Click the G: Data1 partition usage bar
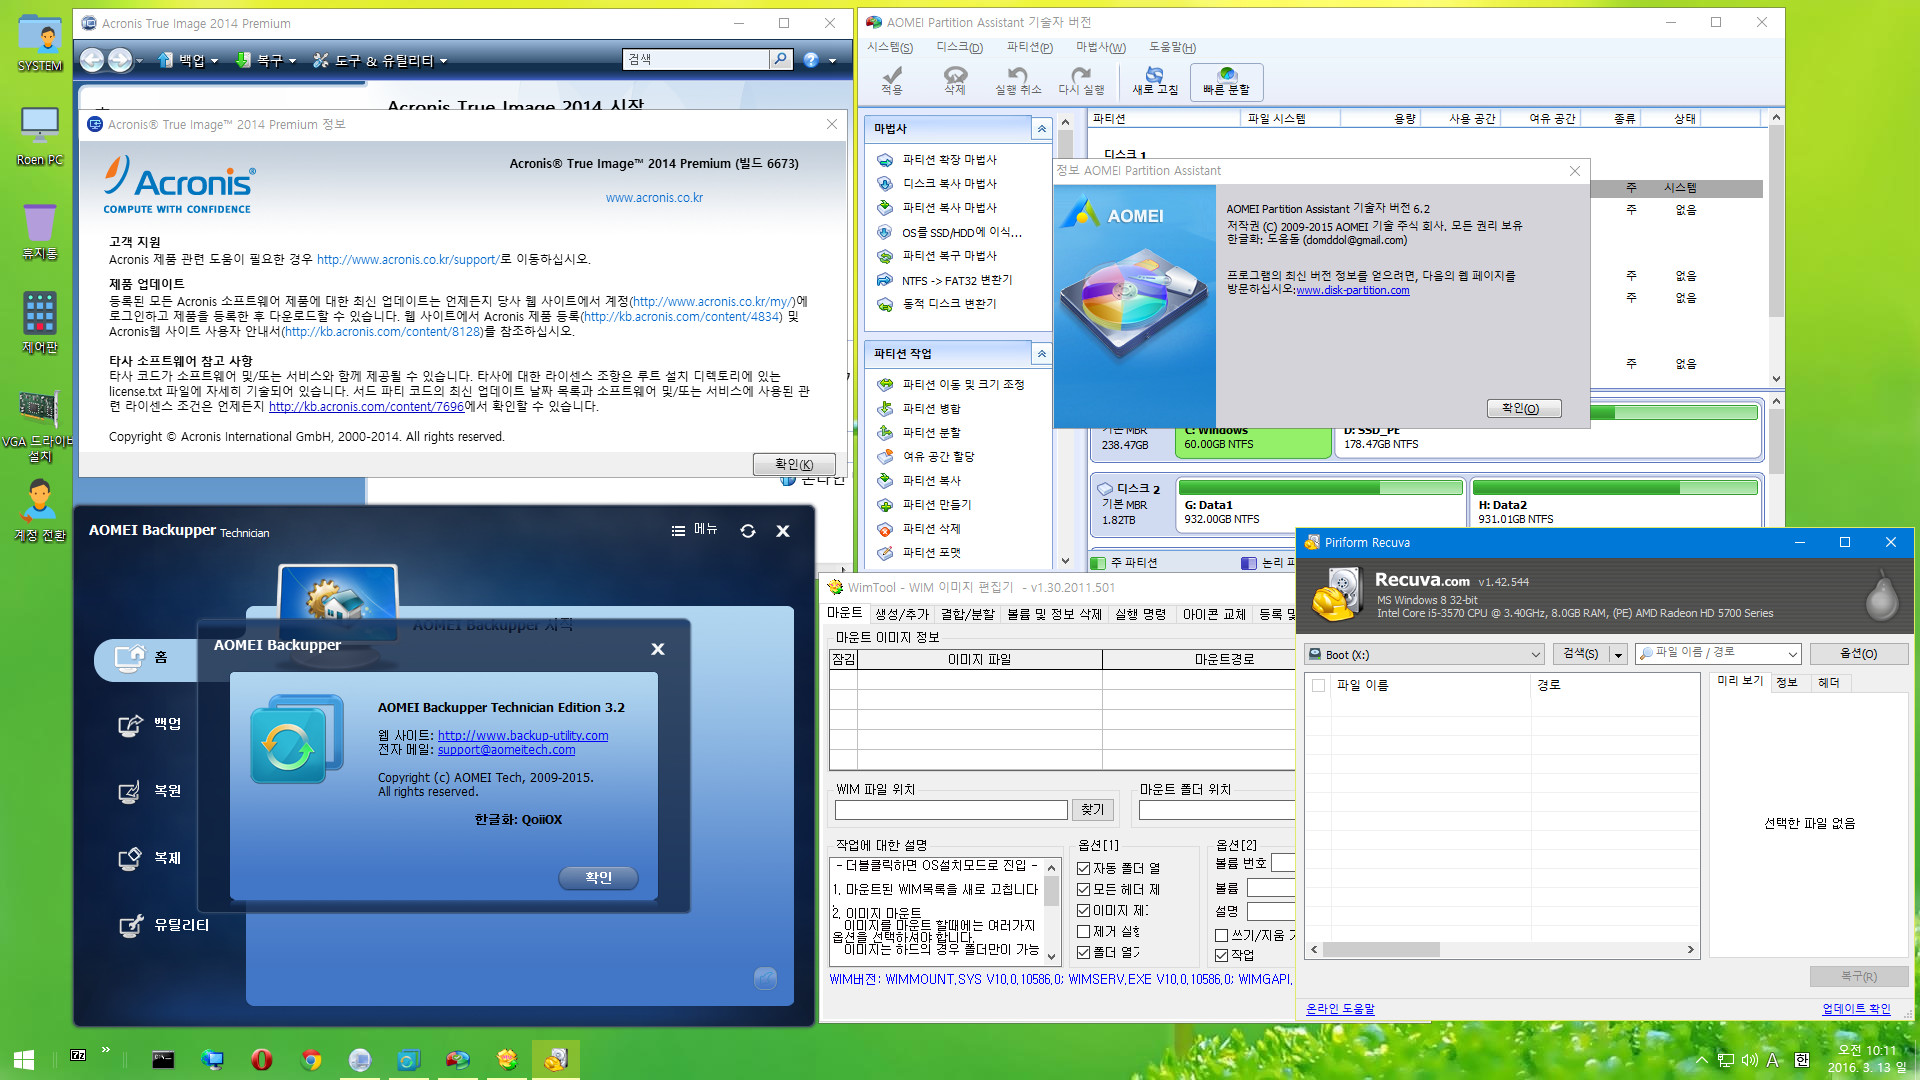This screenshot has width=1920, height=1080. (1321, 488)
